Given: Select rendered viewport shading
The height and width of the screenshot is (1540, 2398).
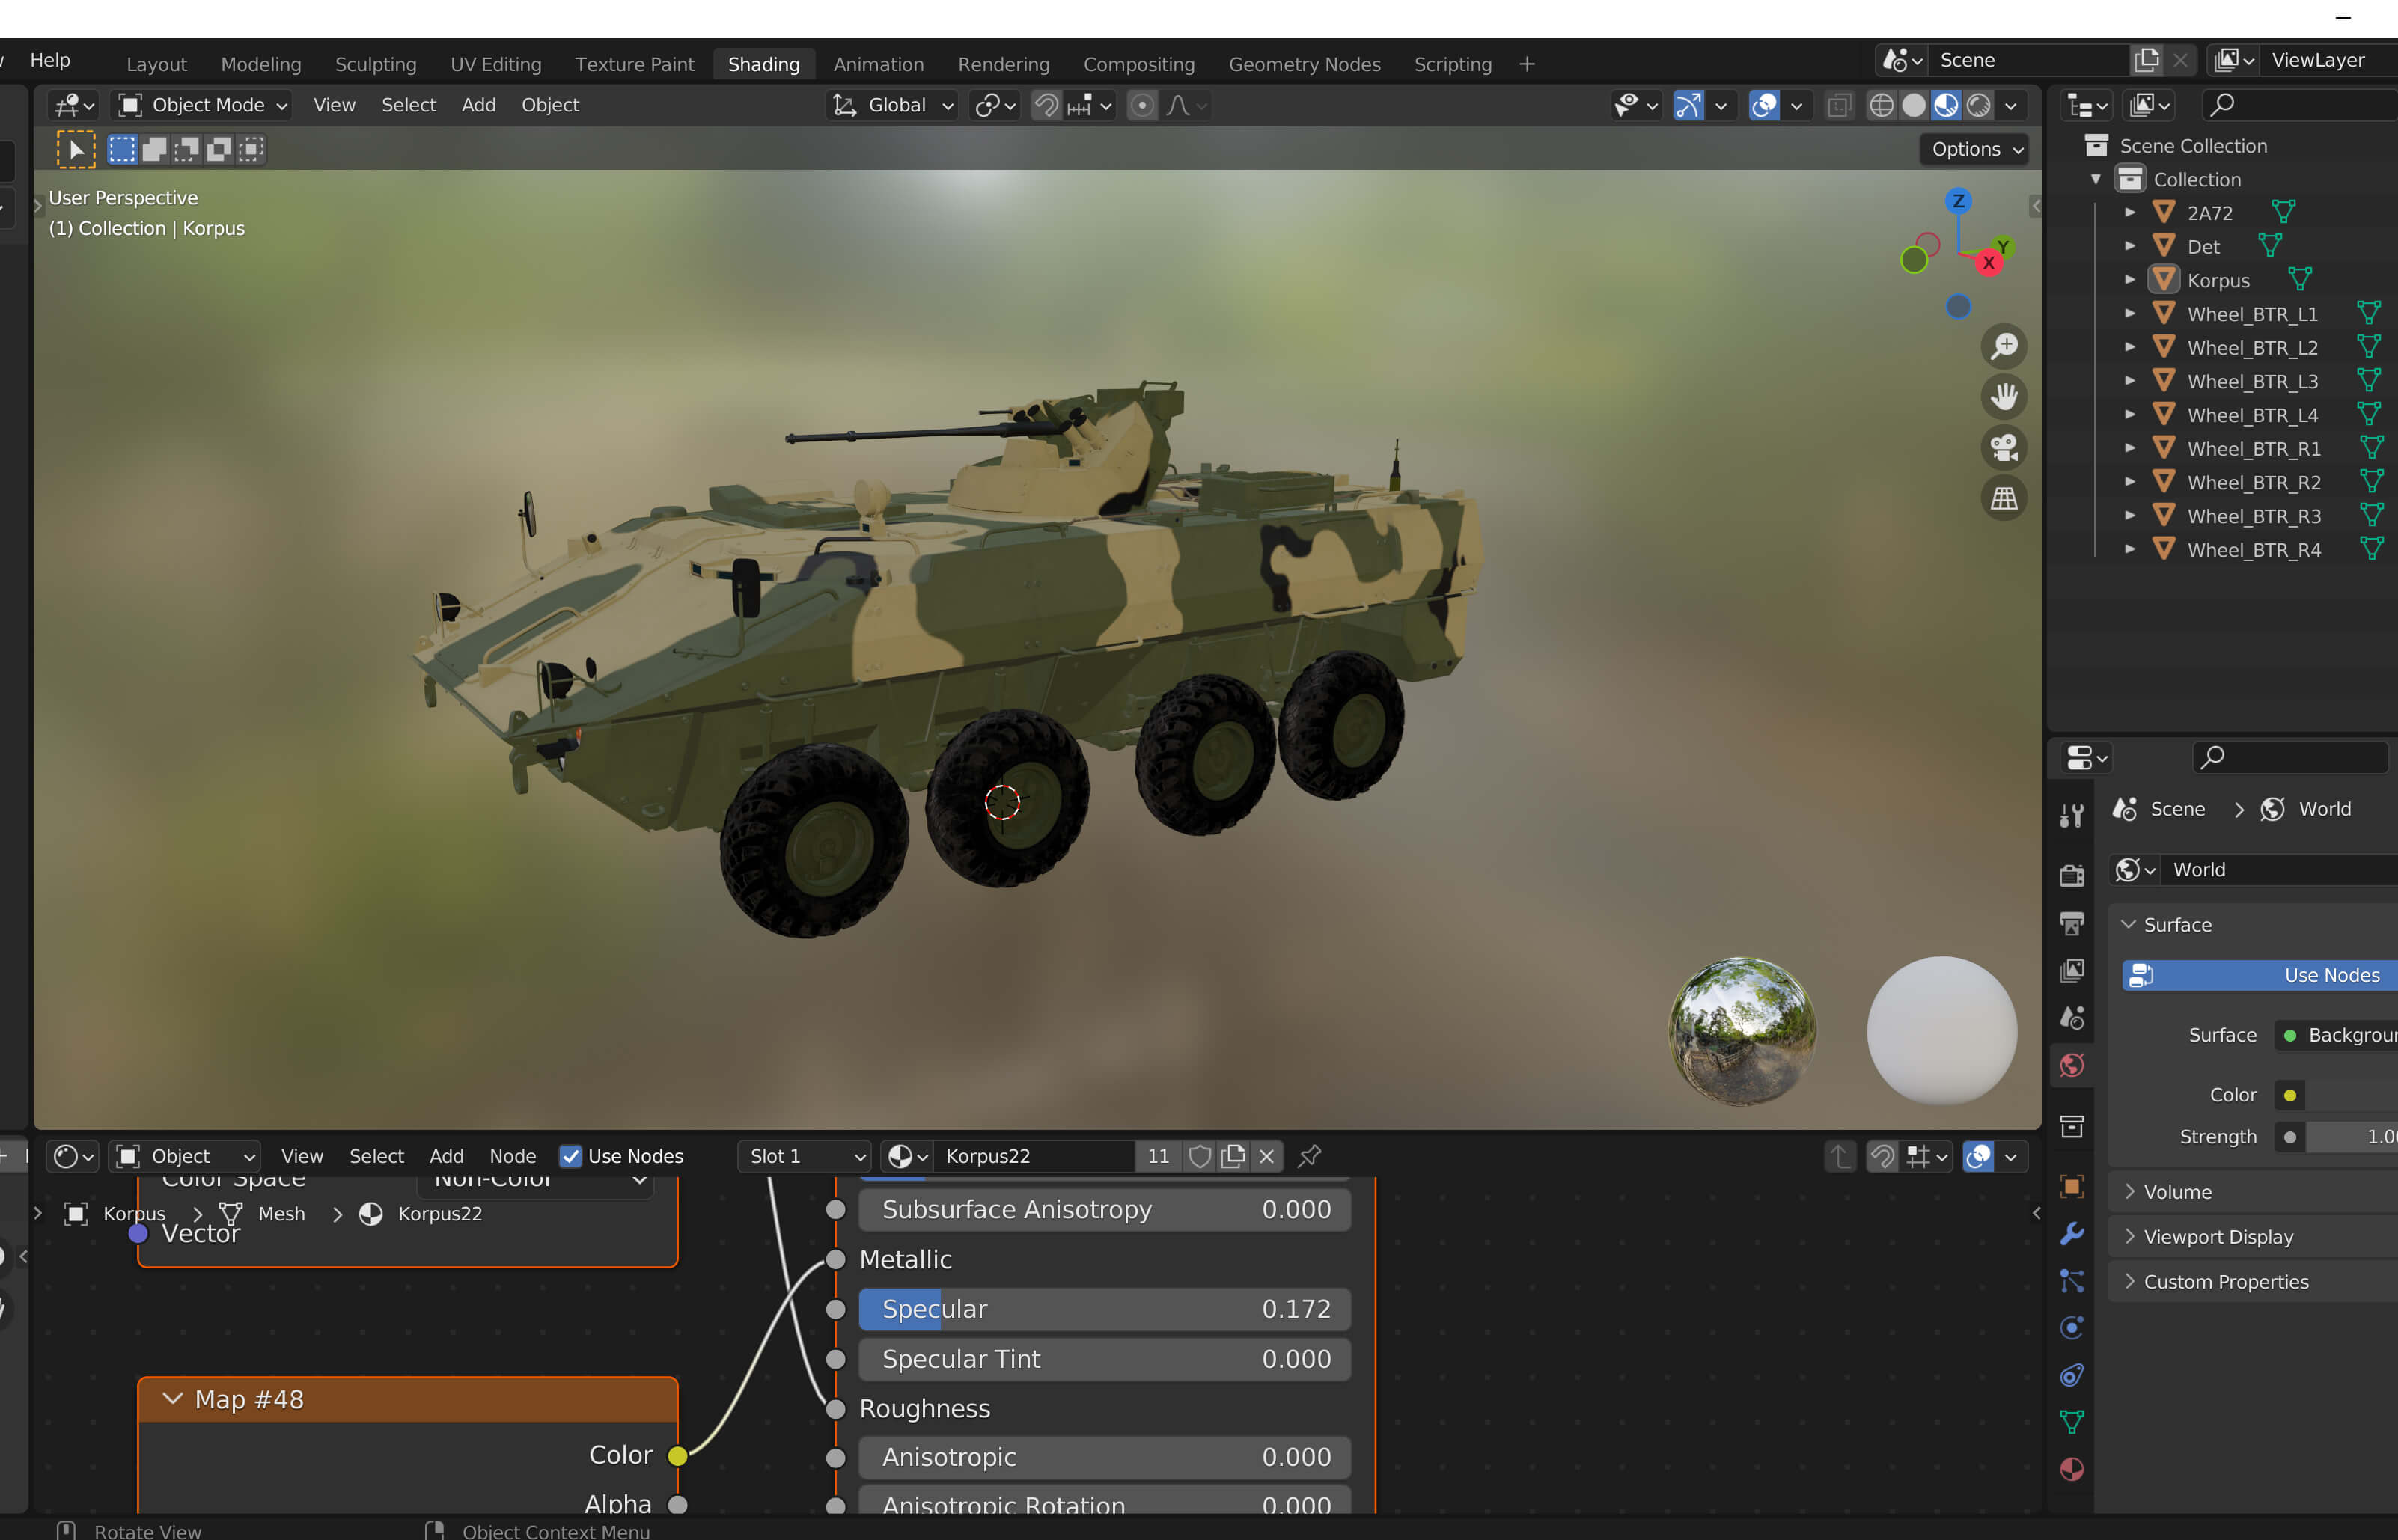Looking at the screenshot, I should click(1978, 105).
